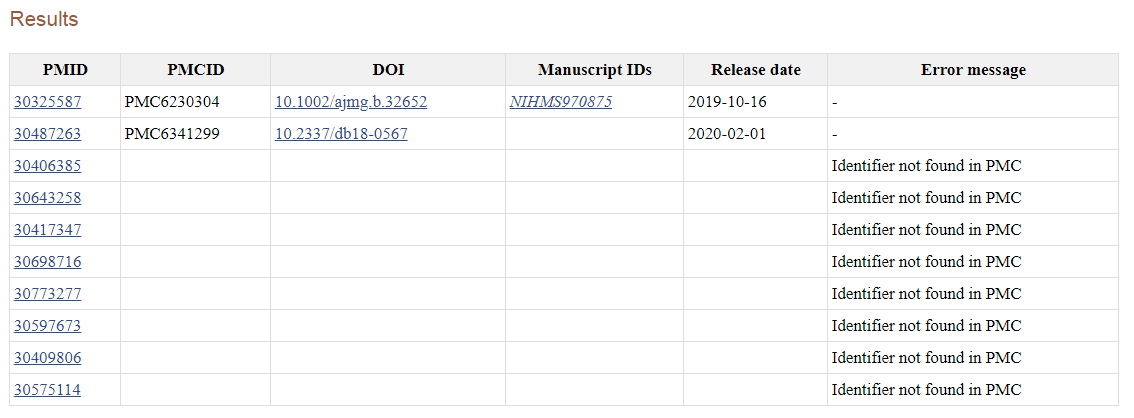Click the DOI column header
This screenshot has height=418, width=1134.
coord(388,70)
